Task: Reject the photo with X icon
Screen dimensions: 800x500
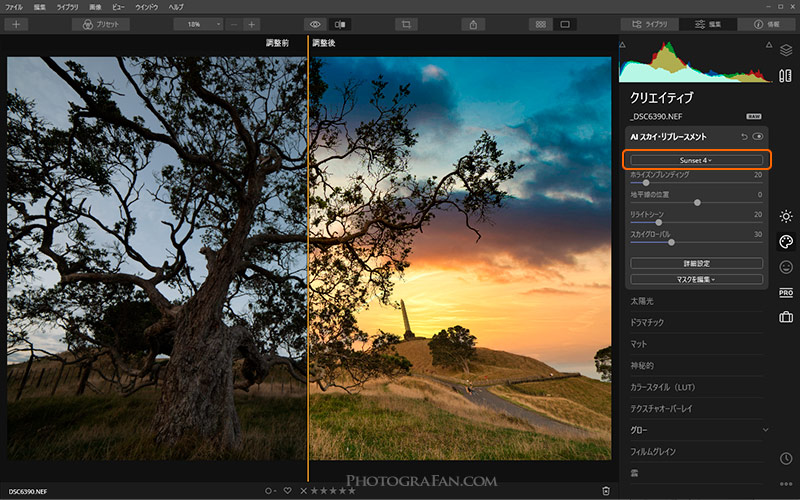Action: click(304, 491)
